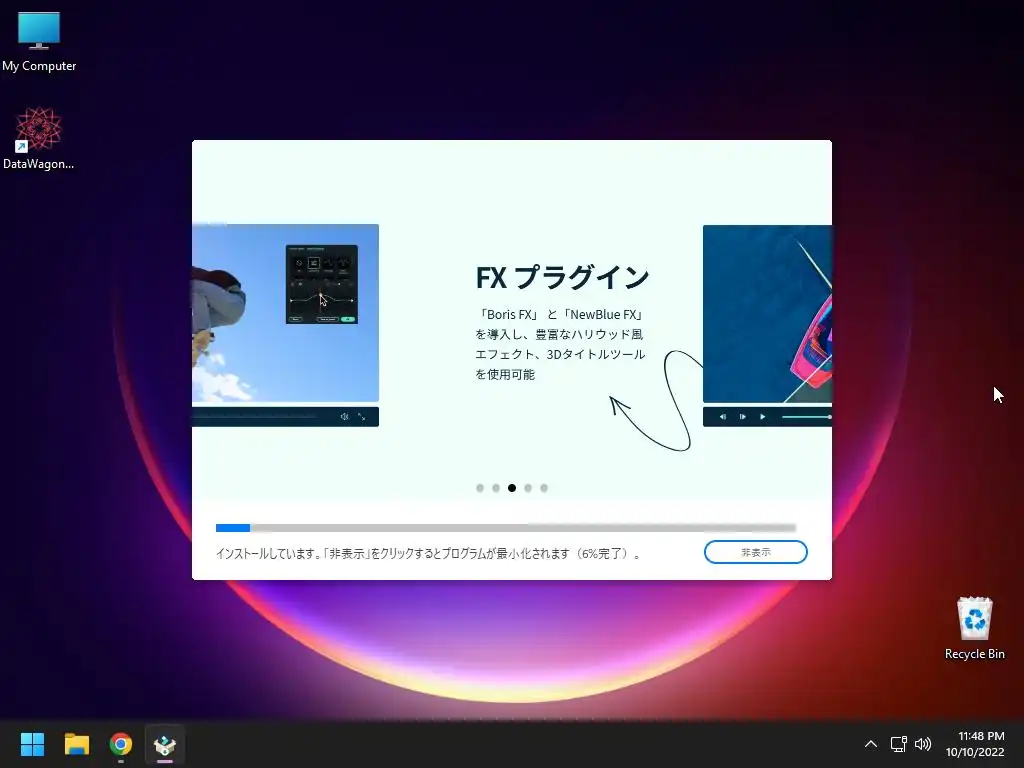1024x768 pixels.
Task: Open My Computer desktop icon
Action: coord(39,42)
